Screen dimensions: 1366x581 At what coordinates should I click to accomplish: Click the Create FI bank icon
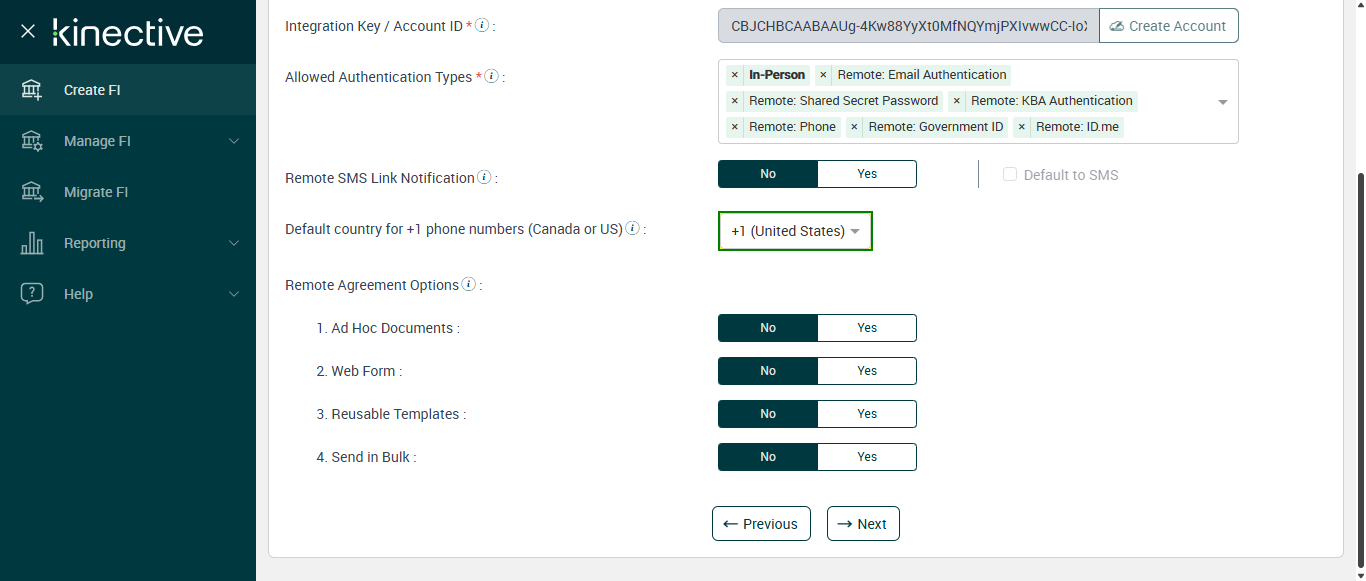click(32, 90)
